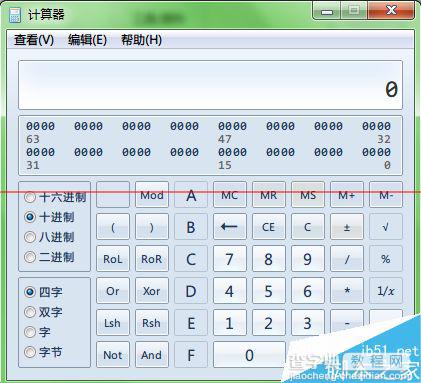This screenshot has width=421, height=383.
Task: Click the CE clear entry button
Action: coord(269,227)
